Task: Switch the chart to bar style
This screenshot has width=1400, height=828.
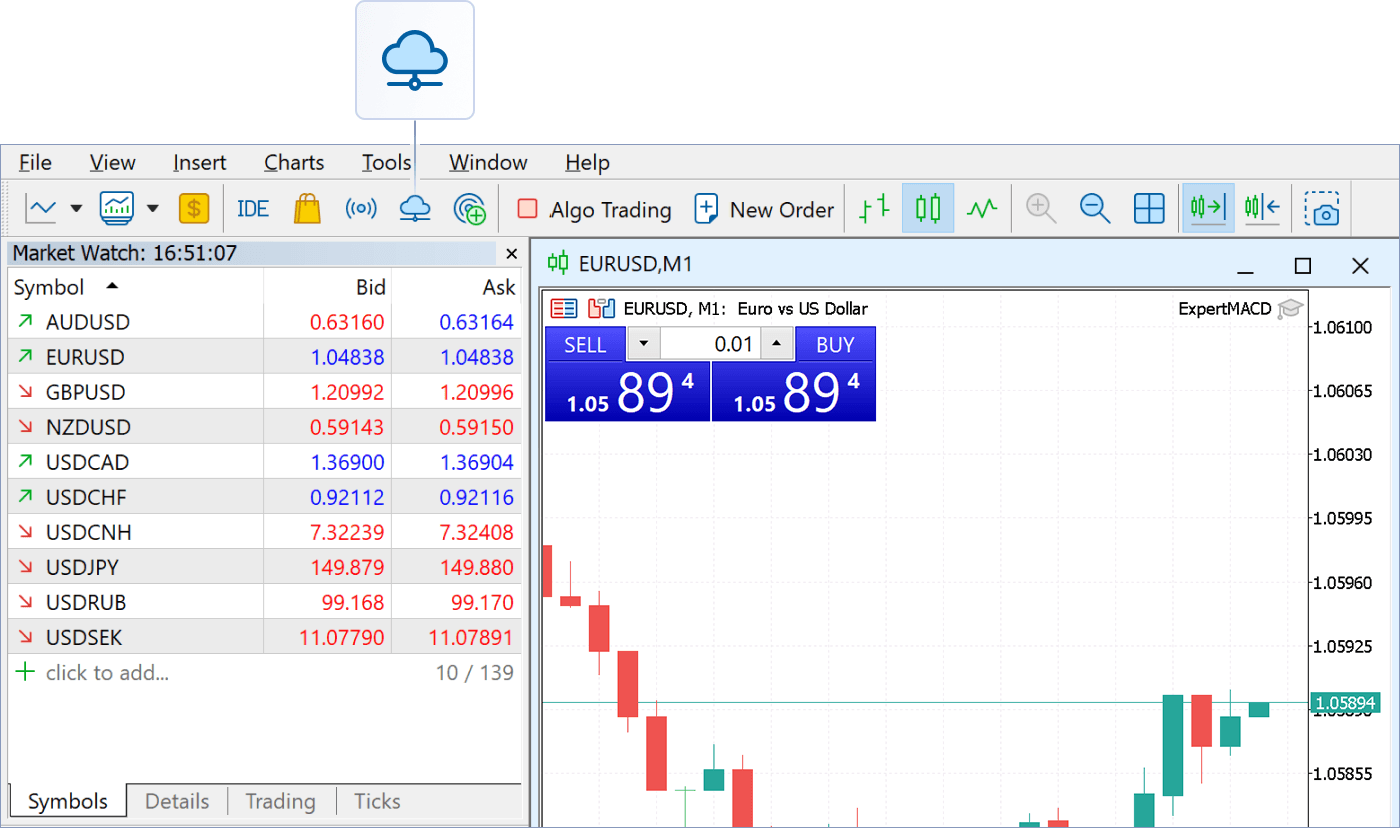Action: (x=871, y=208)
